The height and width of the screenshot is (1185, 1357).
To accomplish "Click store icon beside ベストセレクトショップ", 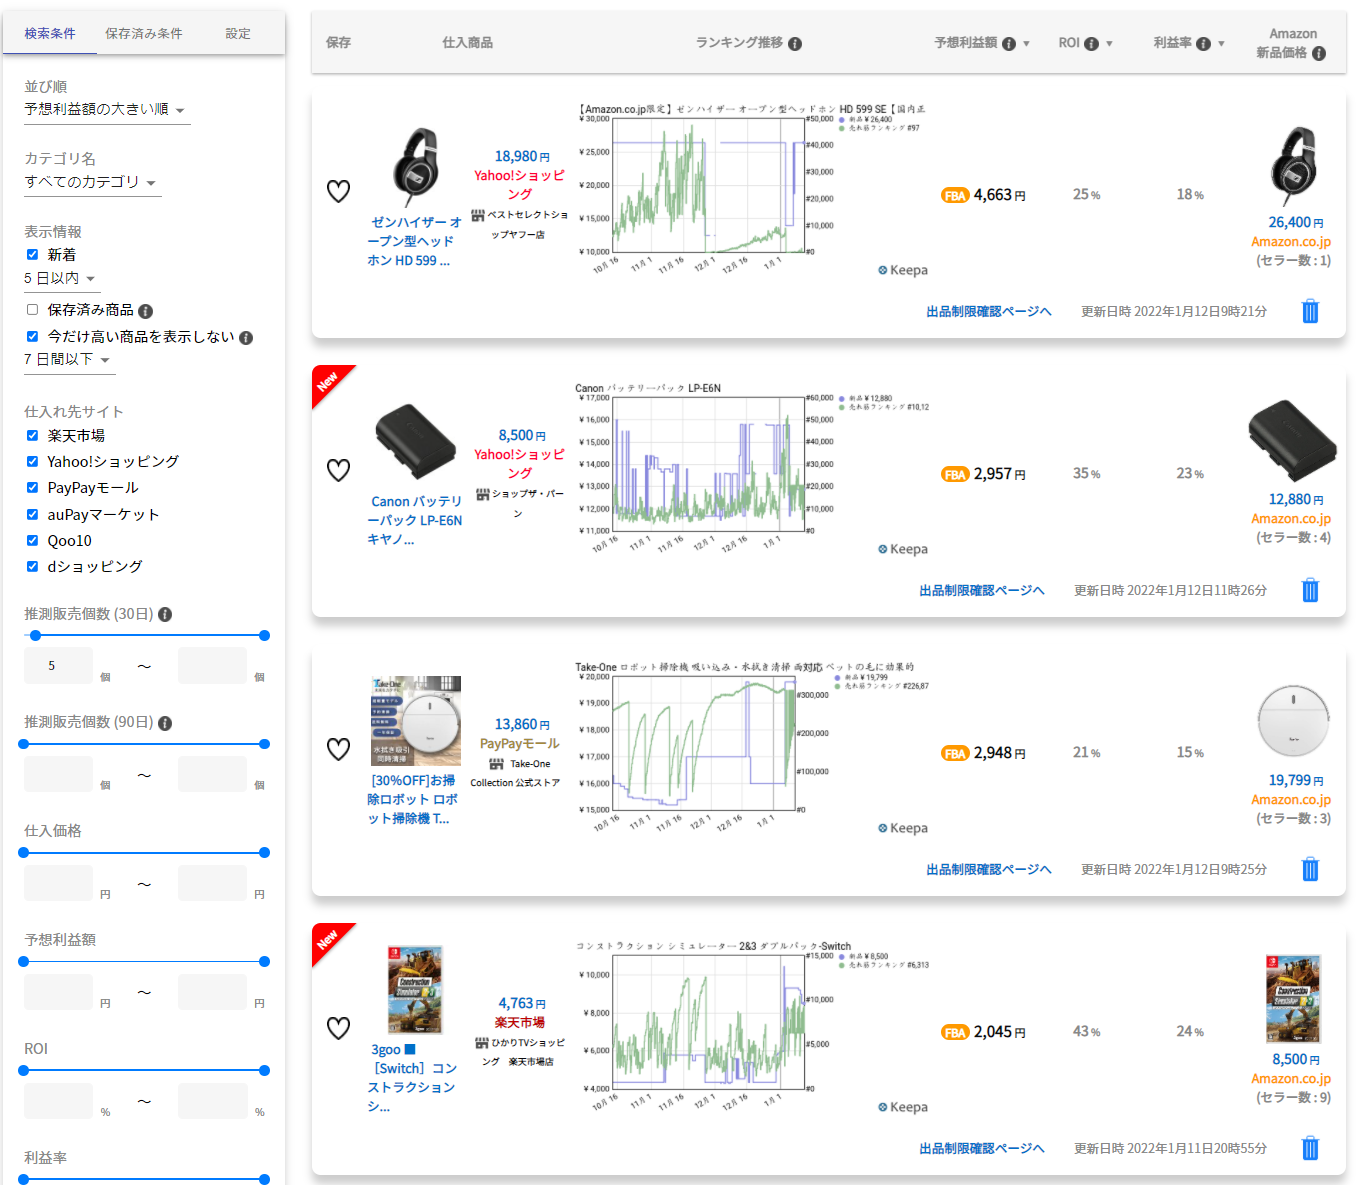I will [478, 215].
